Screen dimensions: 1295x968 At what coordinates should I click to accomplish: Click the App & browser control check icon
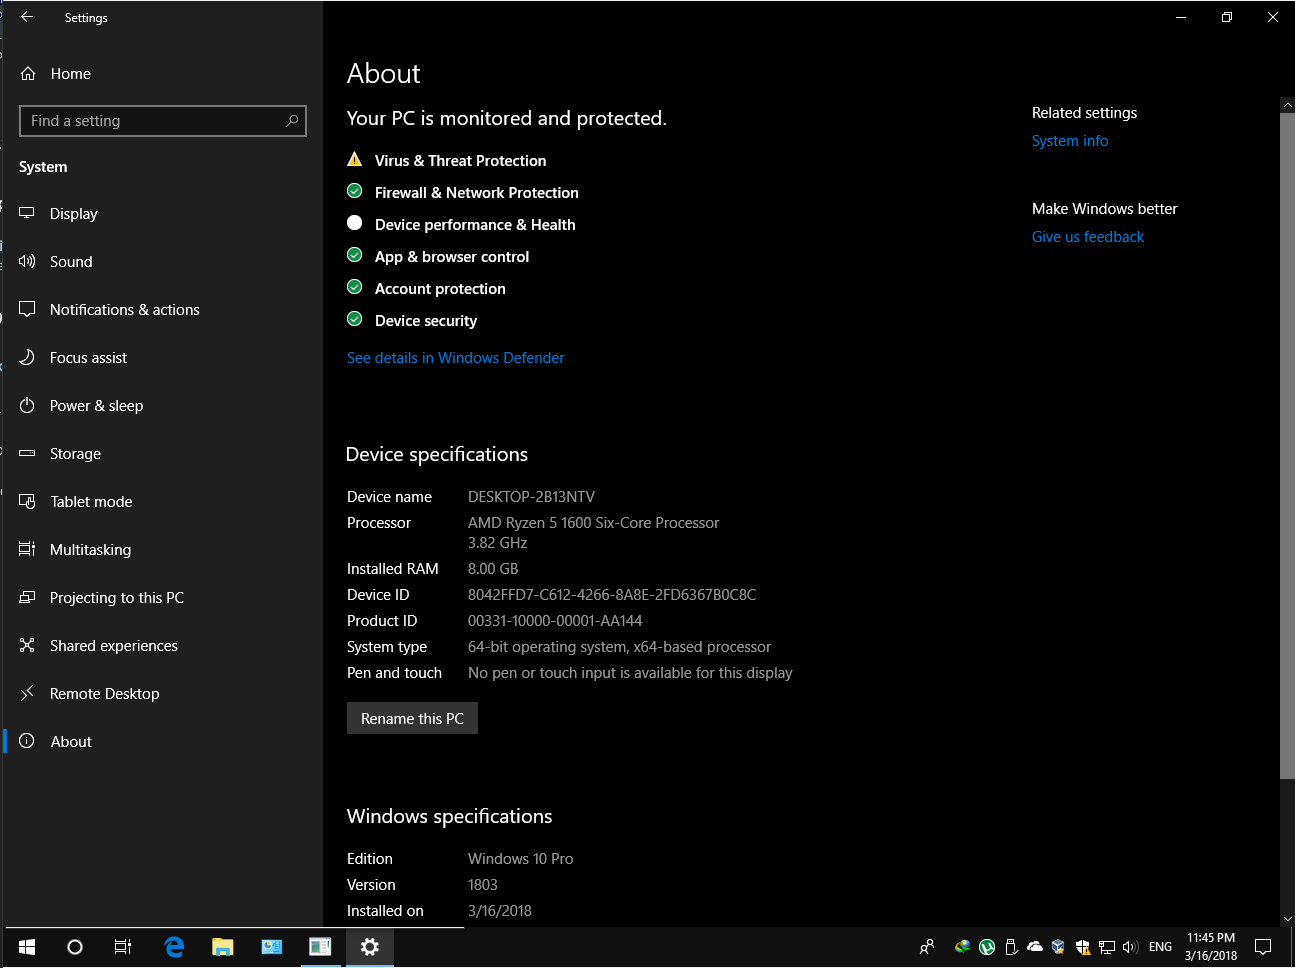pos(354,255)
